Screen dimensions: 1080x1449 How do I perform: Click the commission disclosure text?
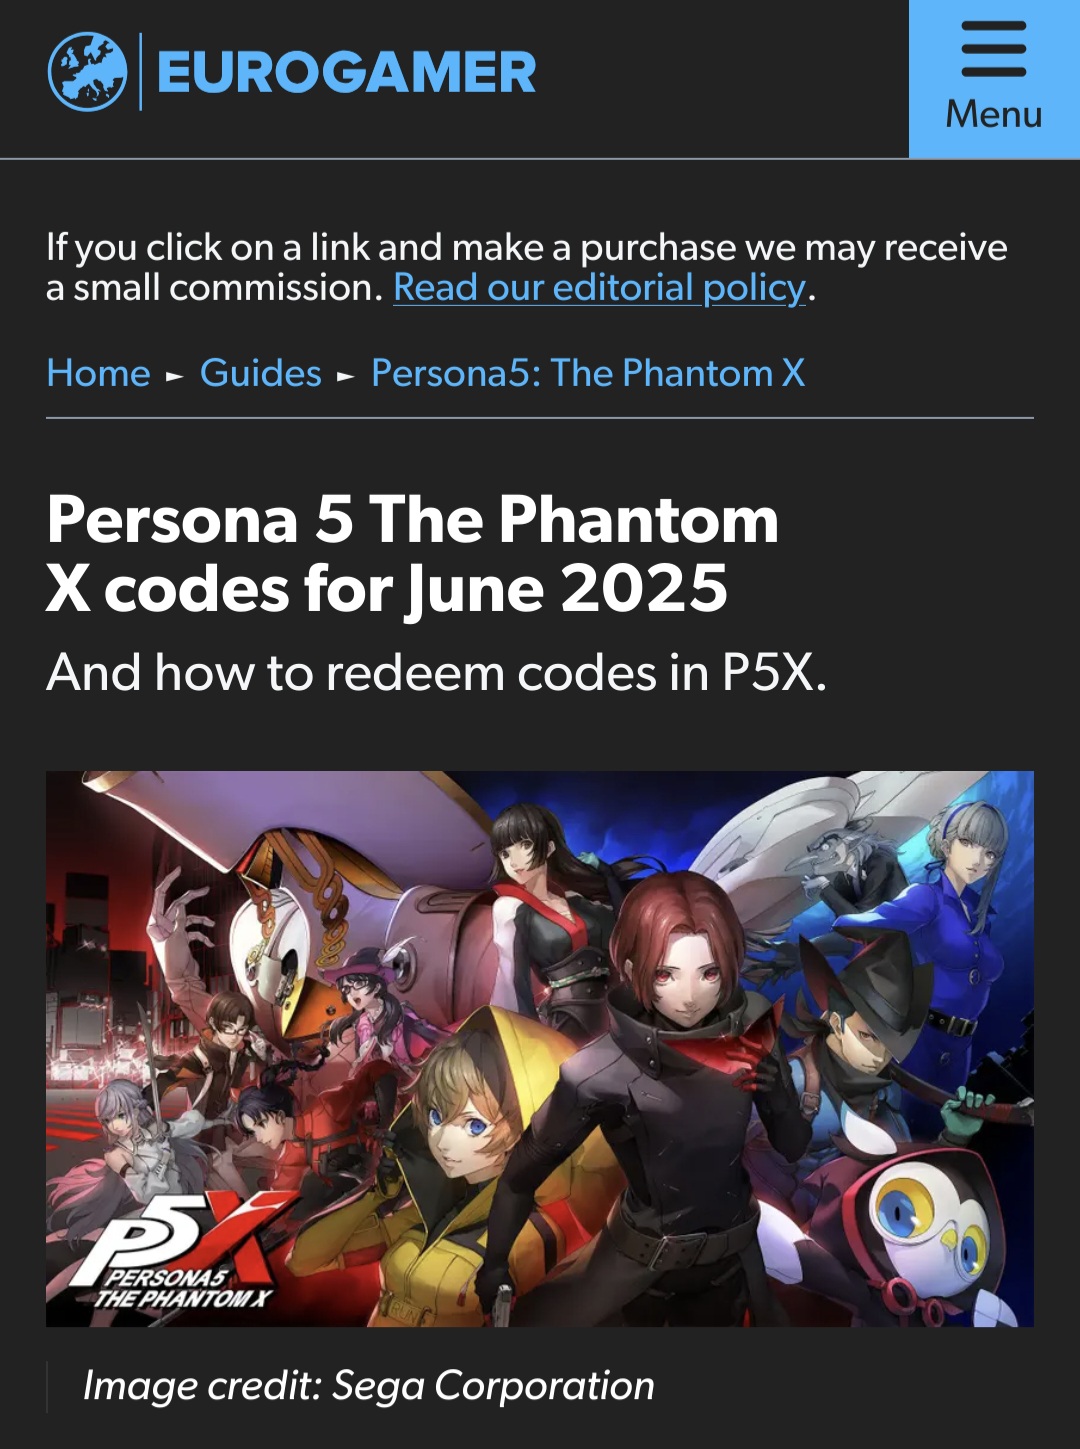click(x=526, y=268)
